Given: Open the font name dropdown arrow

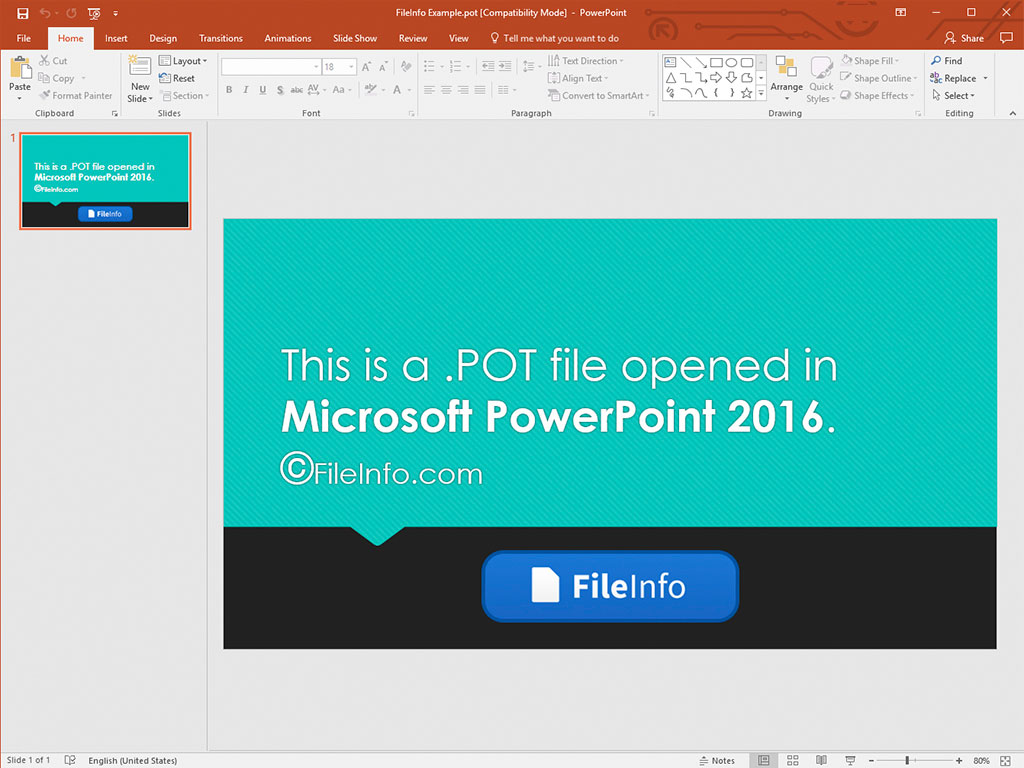Looking at the screenshot, I should 316,67.
